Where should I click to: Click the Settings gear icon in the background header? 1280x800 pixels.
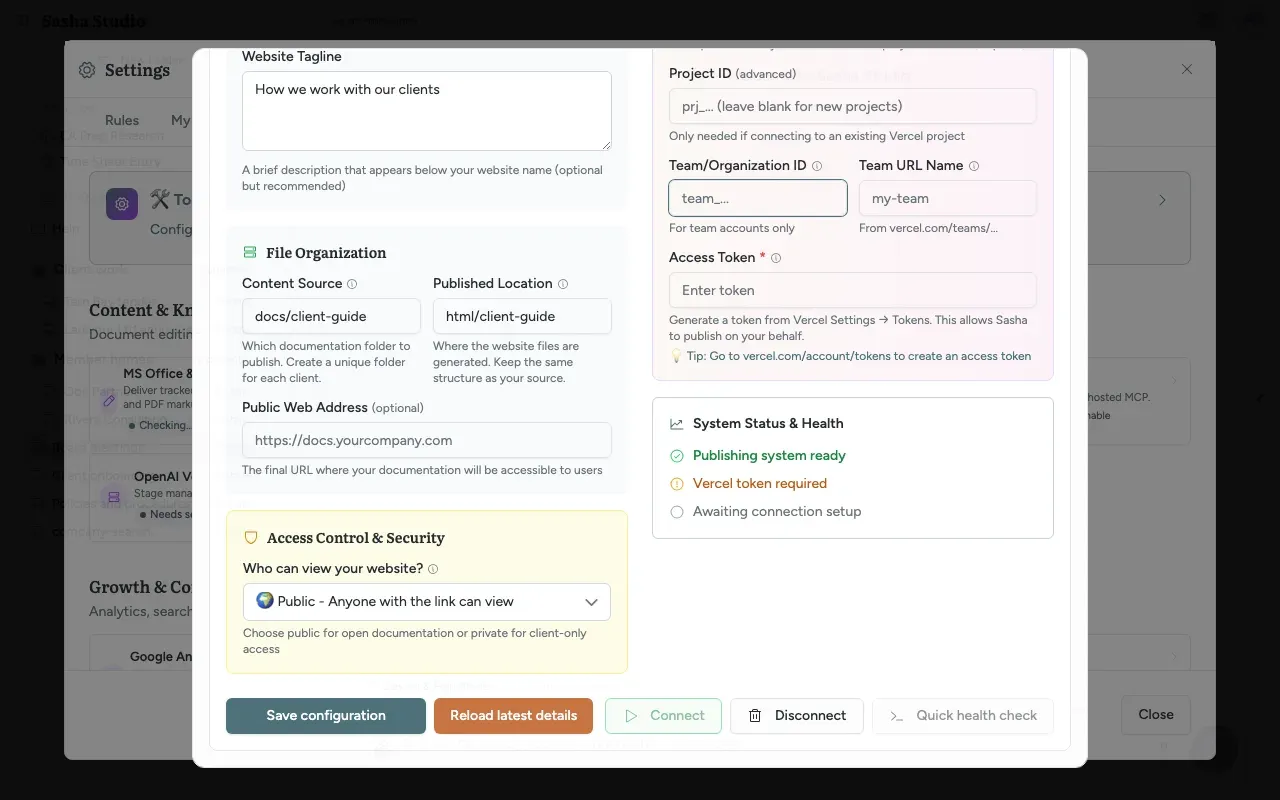(x=87, y=70)
